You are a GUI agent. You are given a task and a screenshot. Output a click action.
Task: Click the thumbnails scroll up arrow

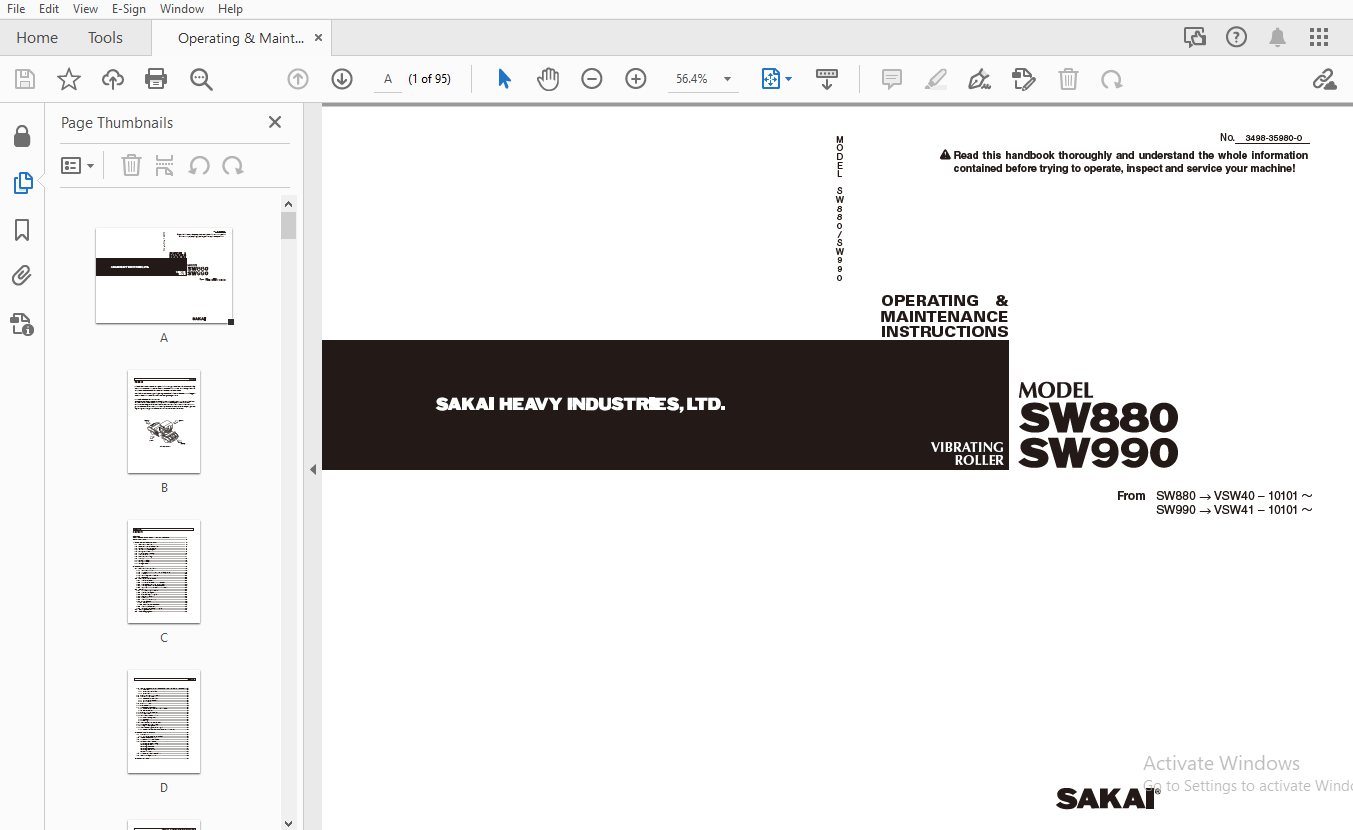288,203
